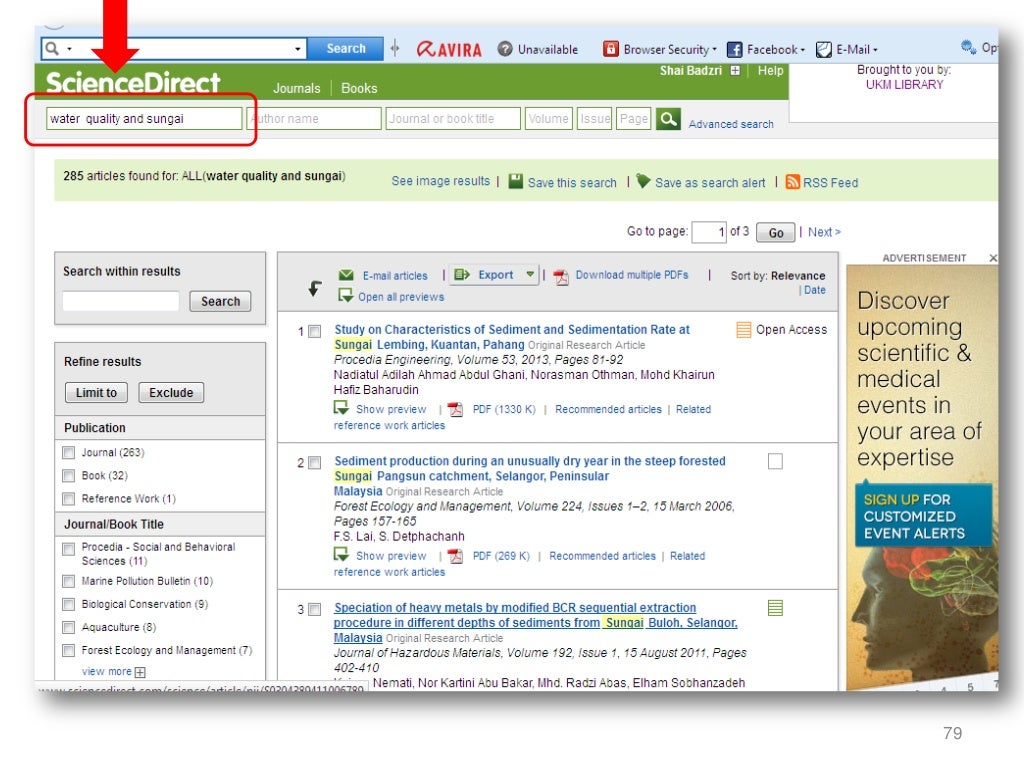Click the PDF icon for result 2
Screen dimensions: 1024x768
[x=455, y=556]
